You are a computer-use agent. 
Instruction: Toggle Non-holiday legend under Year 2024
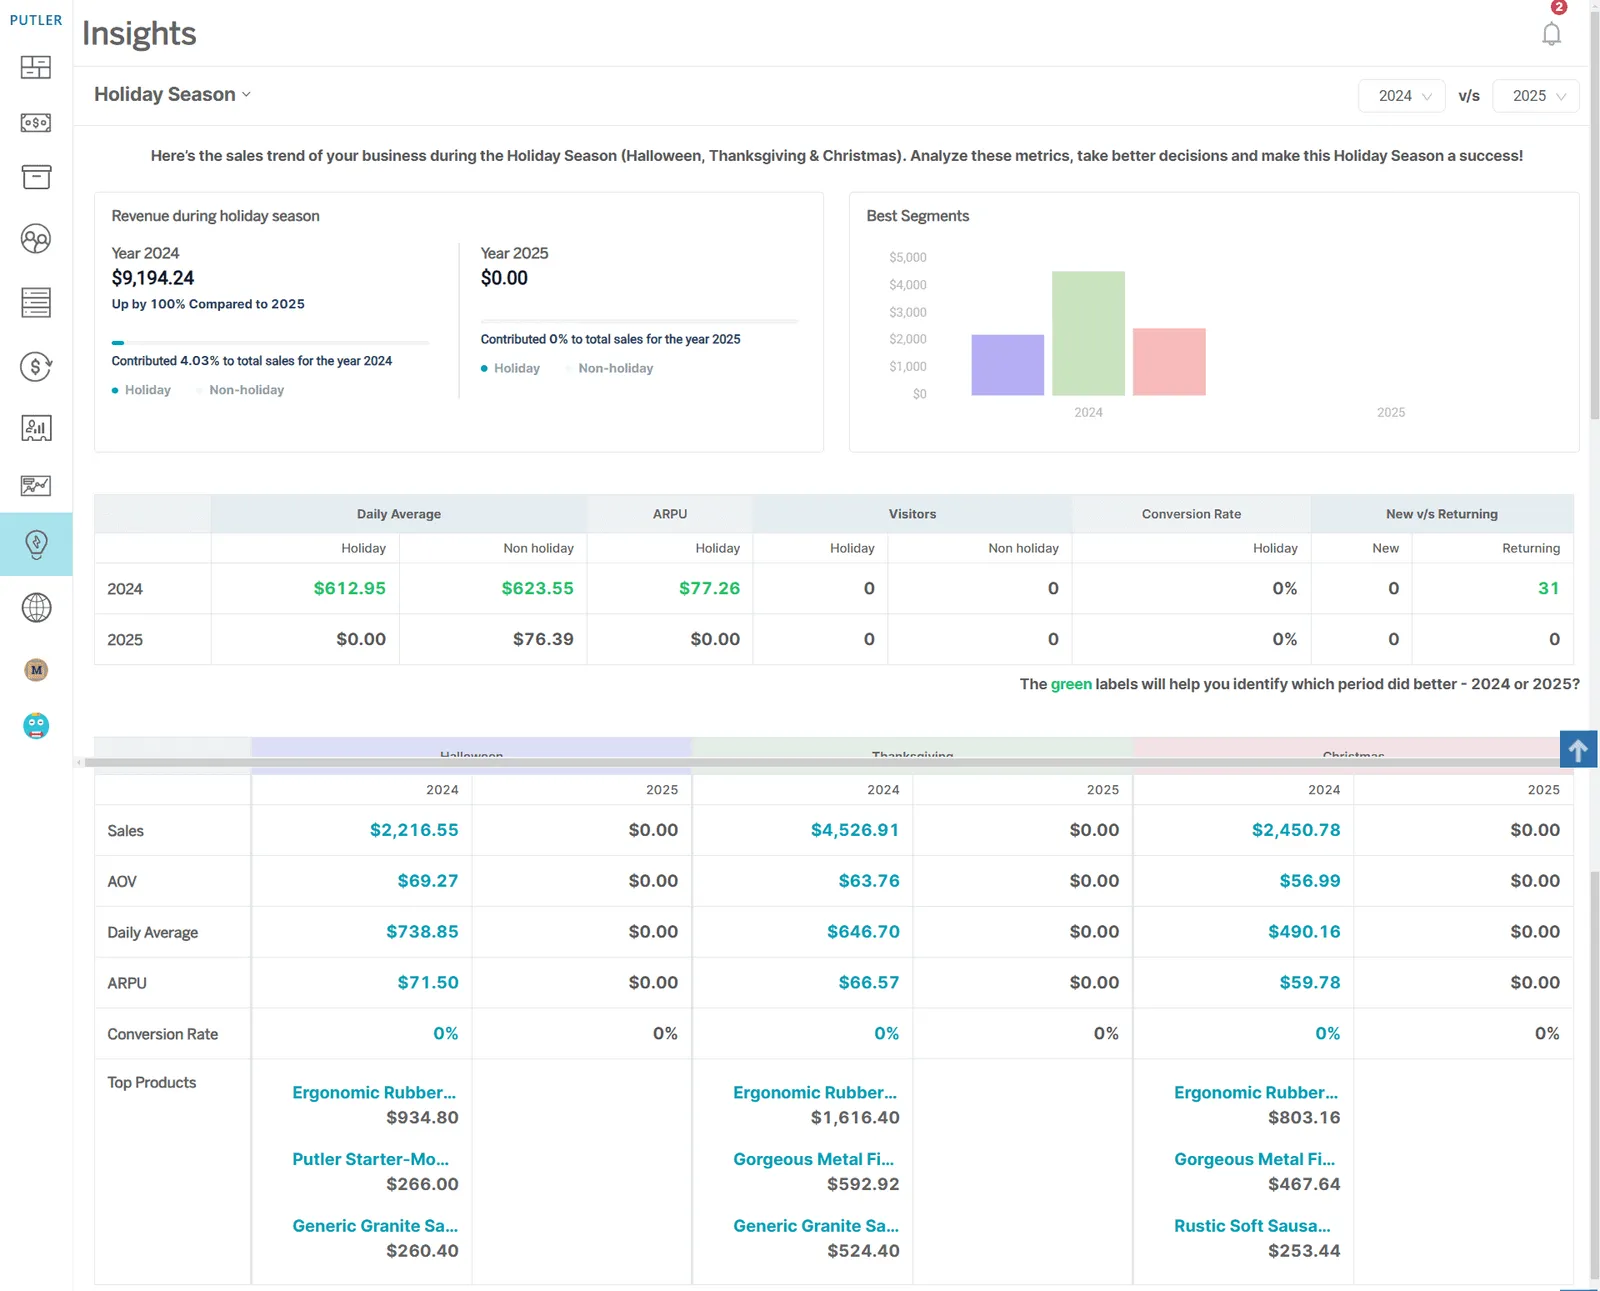(x=240, y=390)
